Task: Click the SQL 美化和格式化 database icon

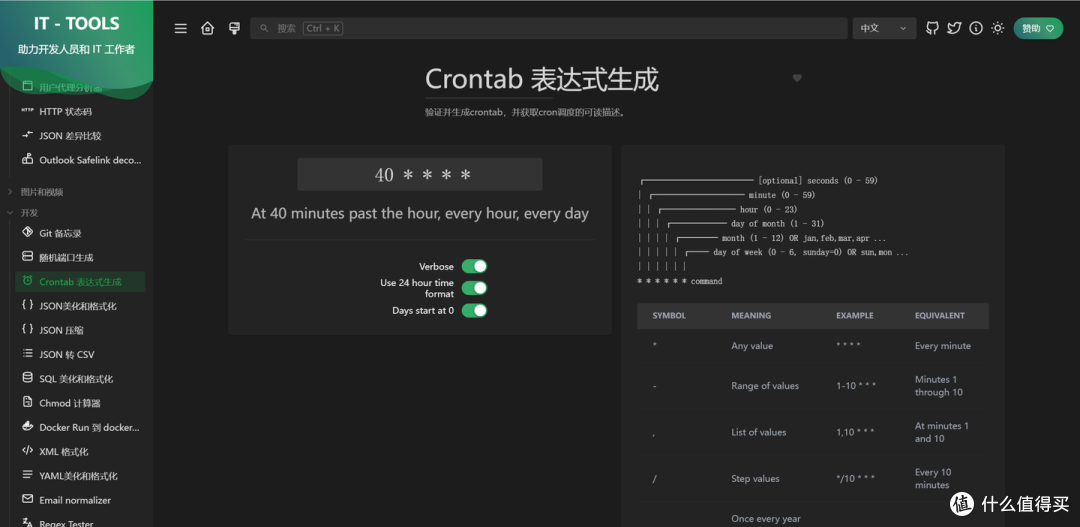Action: 28,378
